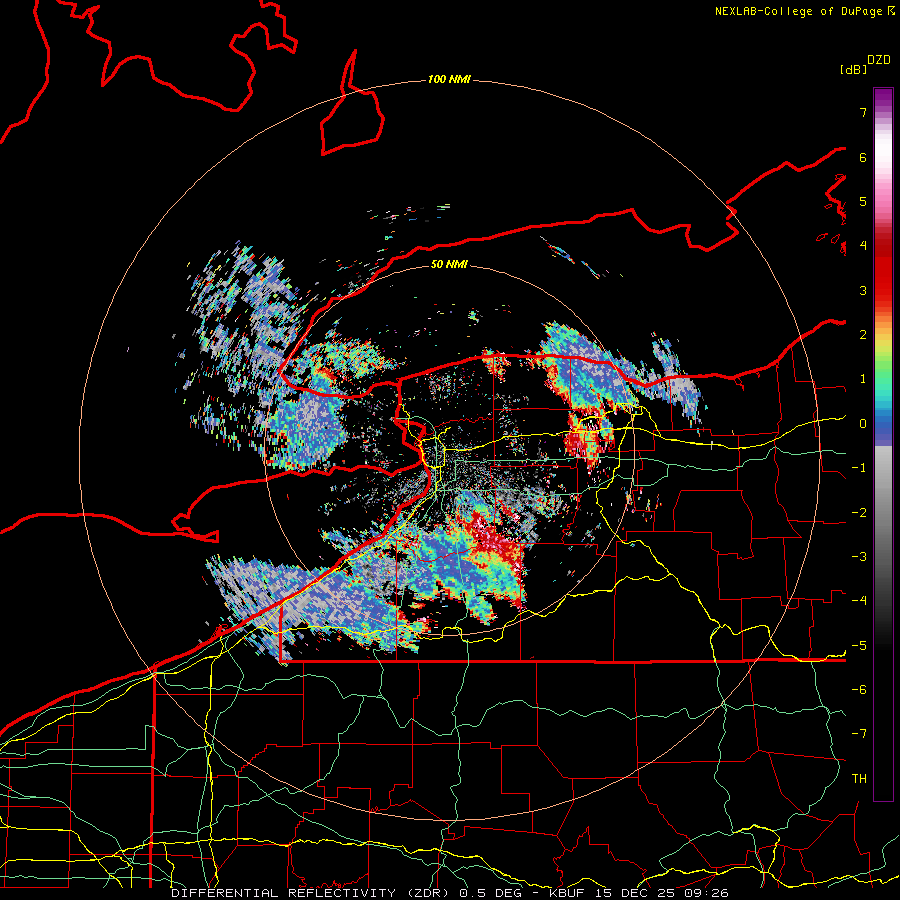The height and width of the screenshot is (900, 900).
Task: Click the vertical ZDR color bar legend
Action: (x=883, y=444)
